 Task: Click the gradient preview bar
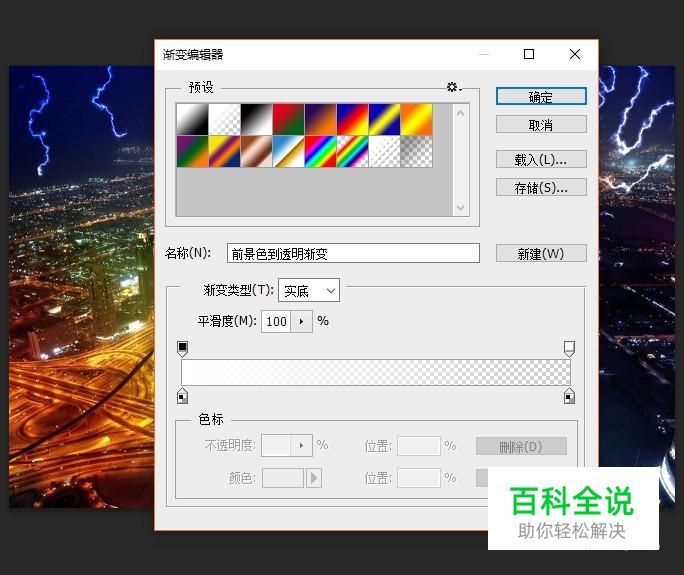tap(376, 372)
